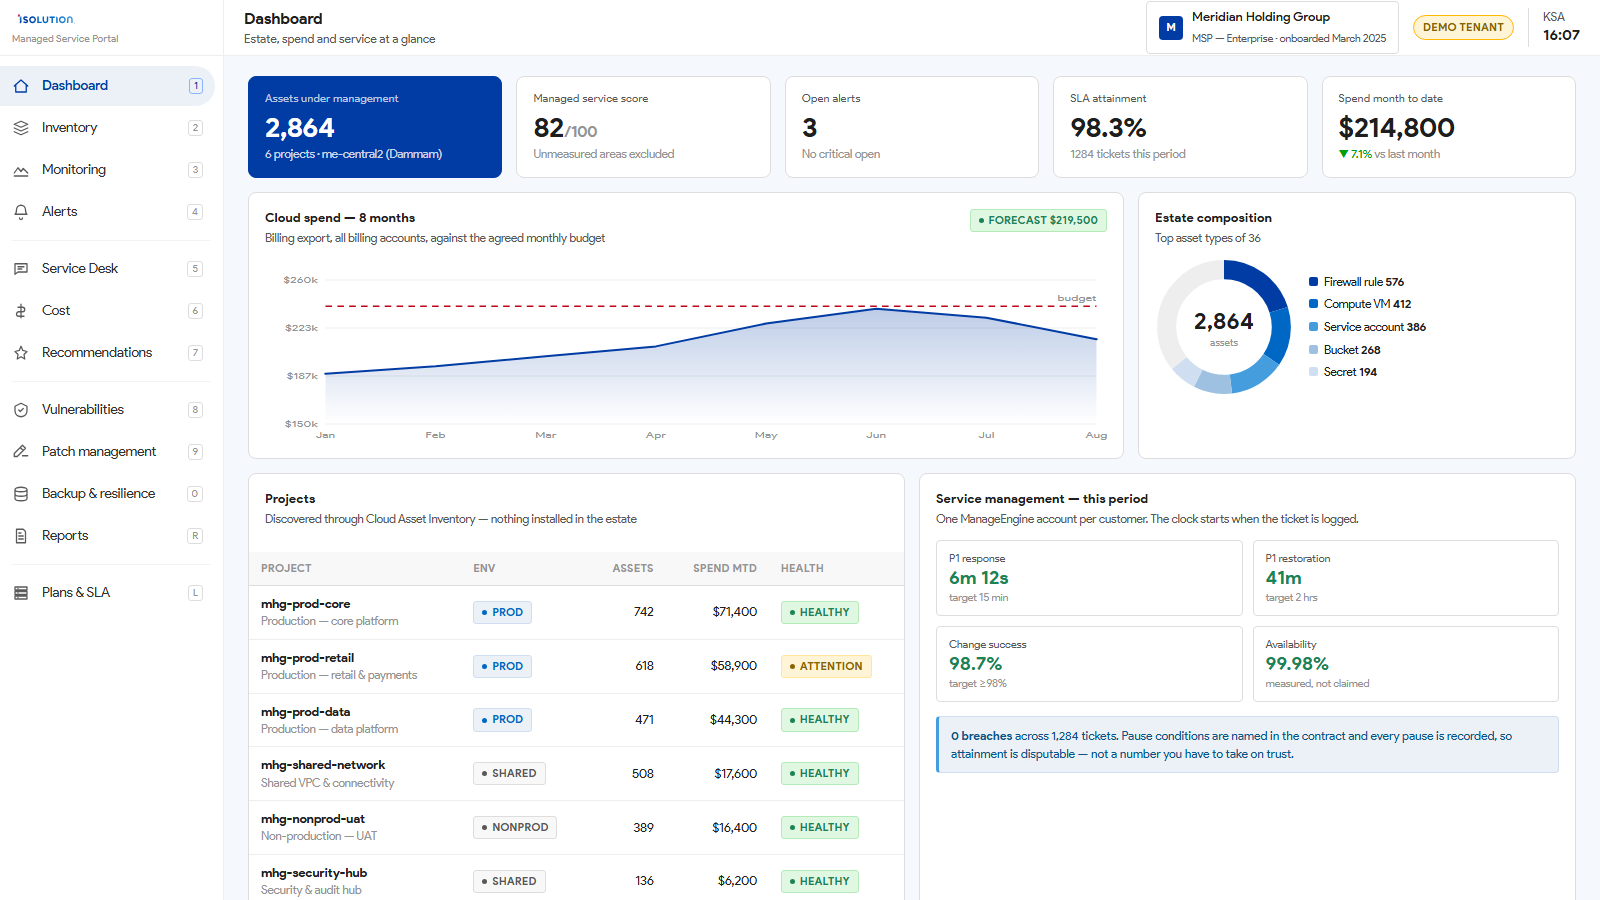The height and width of the screenshot is (900, 1600).
Task: Click the Assets under management card
Action: pos(375,127)
